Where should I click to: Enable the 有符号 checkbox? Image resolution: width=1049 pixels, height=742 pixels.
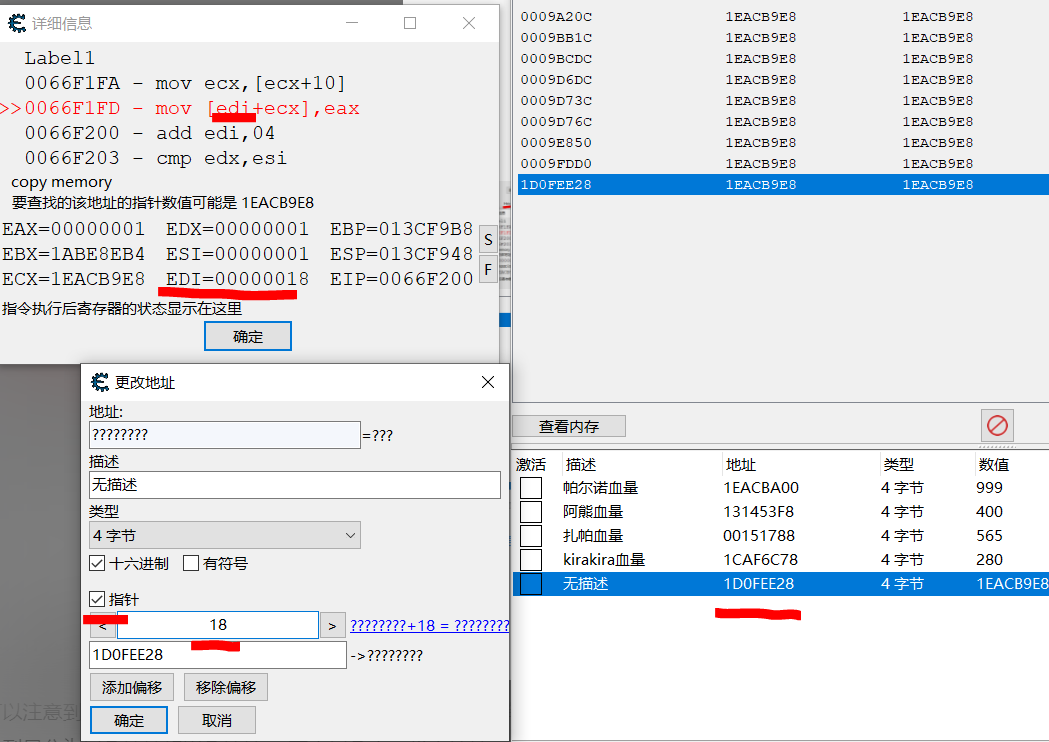191,563
